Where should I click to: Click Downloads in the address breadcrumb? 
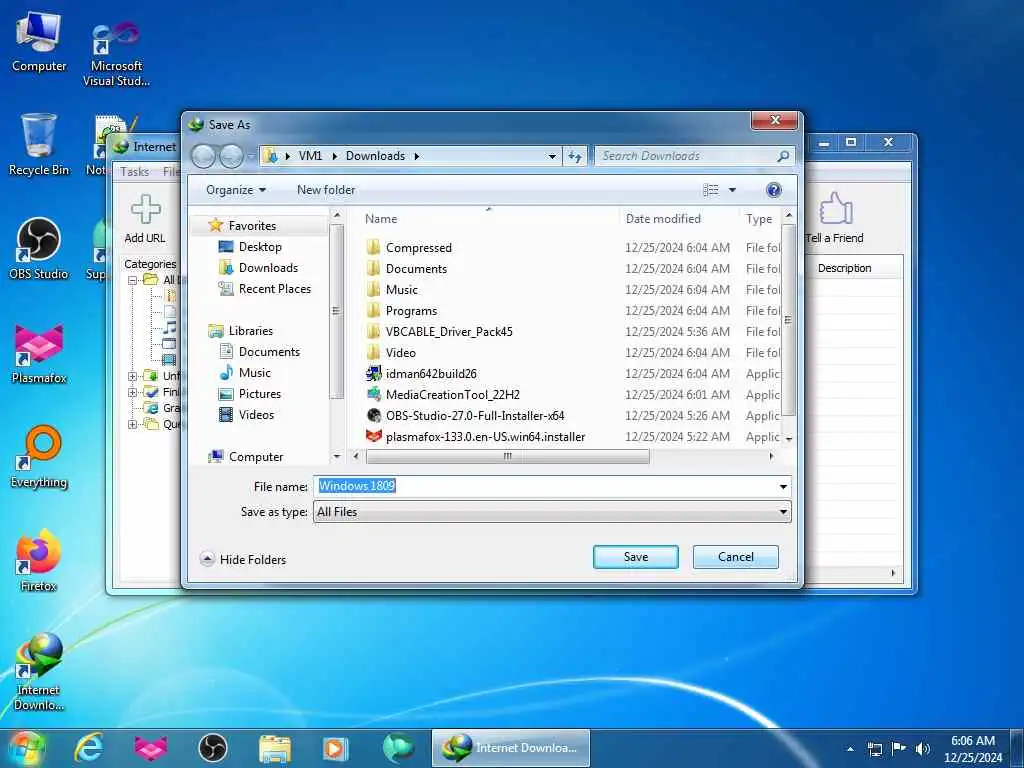376,156
